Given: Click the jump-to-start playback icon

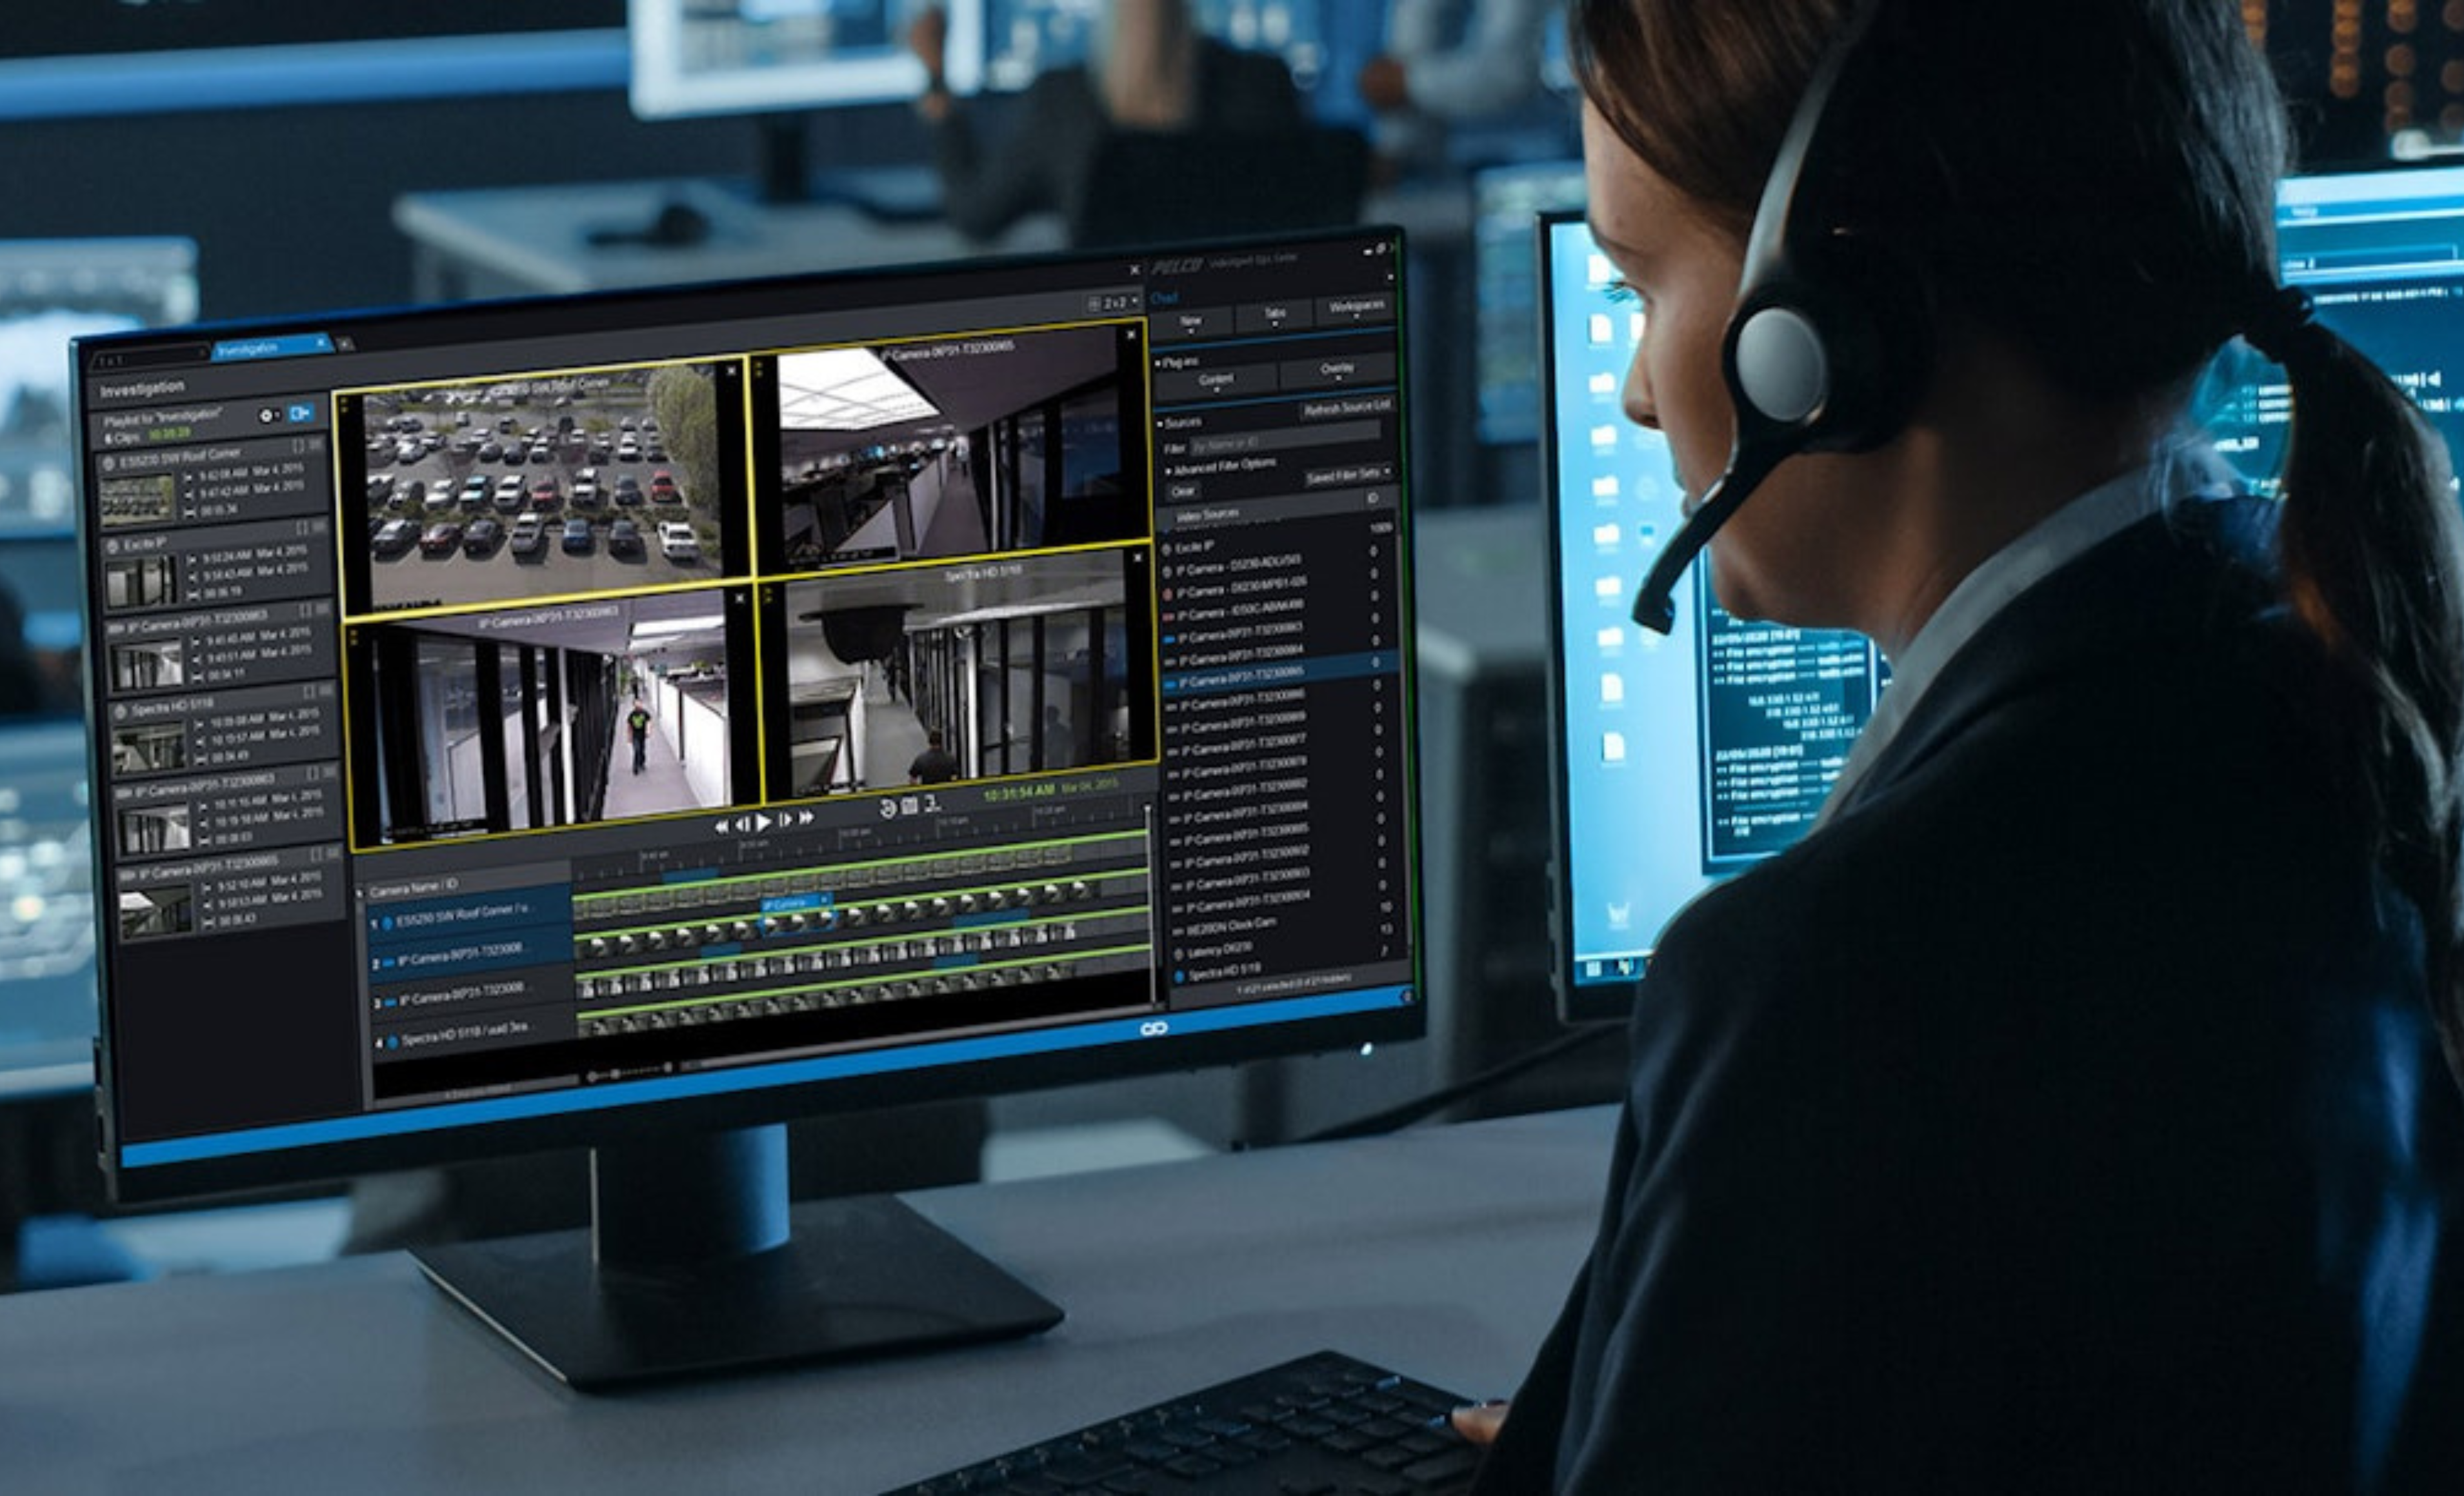Looking at the screenshot, I should tap(723, 826).
